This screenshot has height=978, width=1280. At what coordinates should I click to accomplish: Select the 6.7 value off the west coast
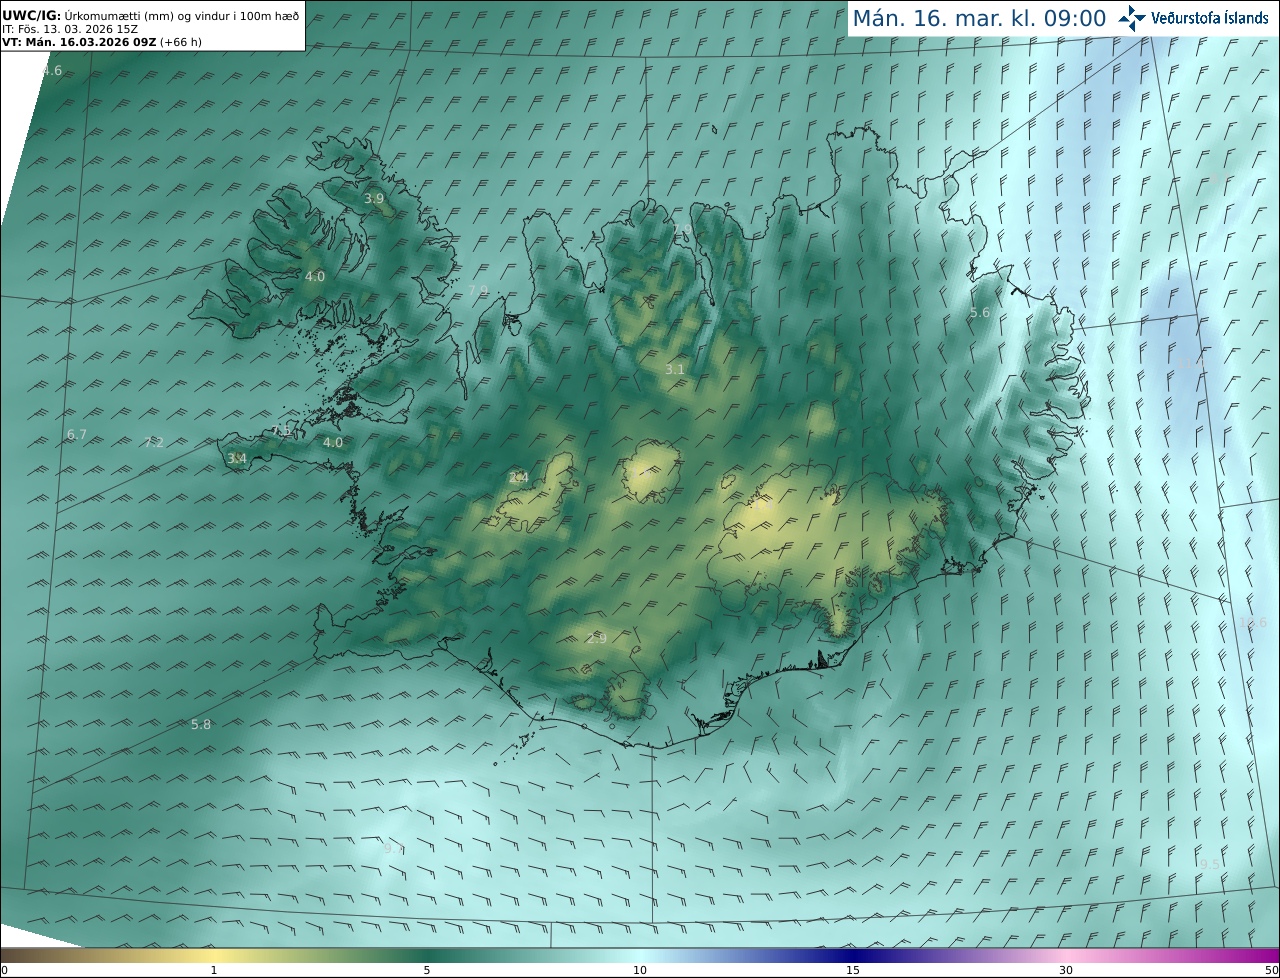coord(77,435)
